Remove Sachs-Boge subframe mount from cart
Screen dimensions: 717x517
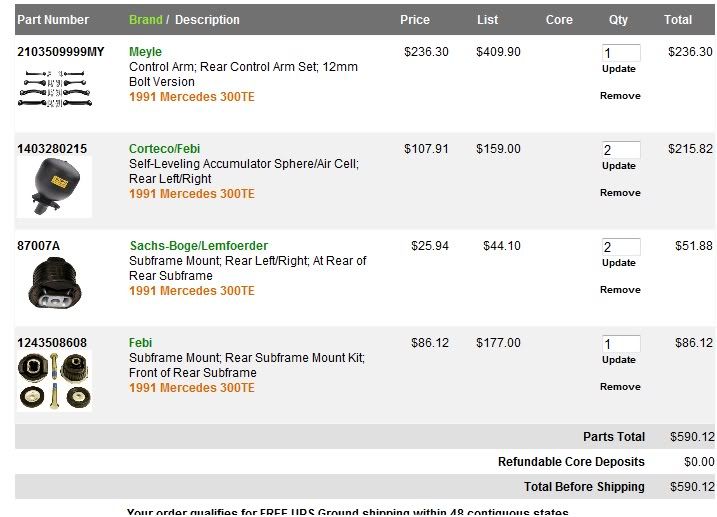tap(620, 290)
